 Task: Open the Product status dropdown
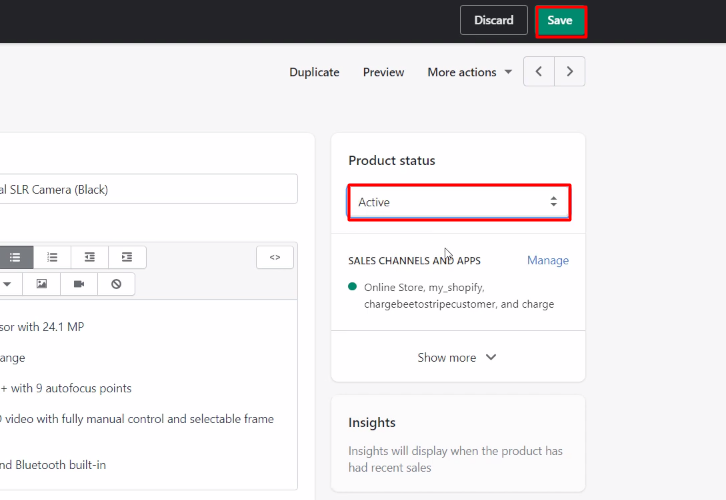pos(458,202)
